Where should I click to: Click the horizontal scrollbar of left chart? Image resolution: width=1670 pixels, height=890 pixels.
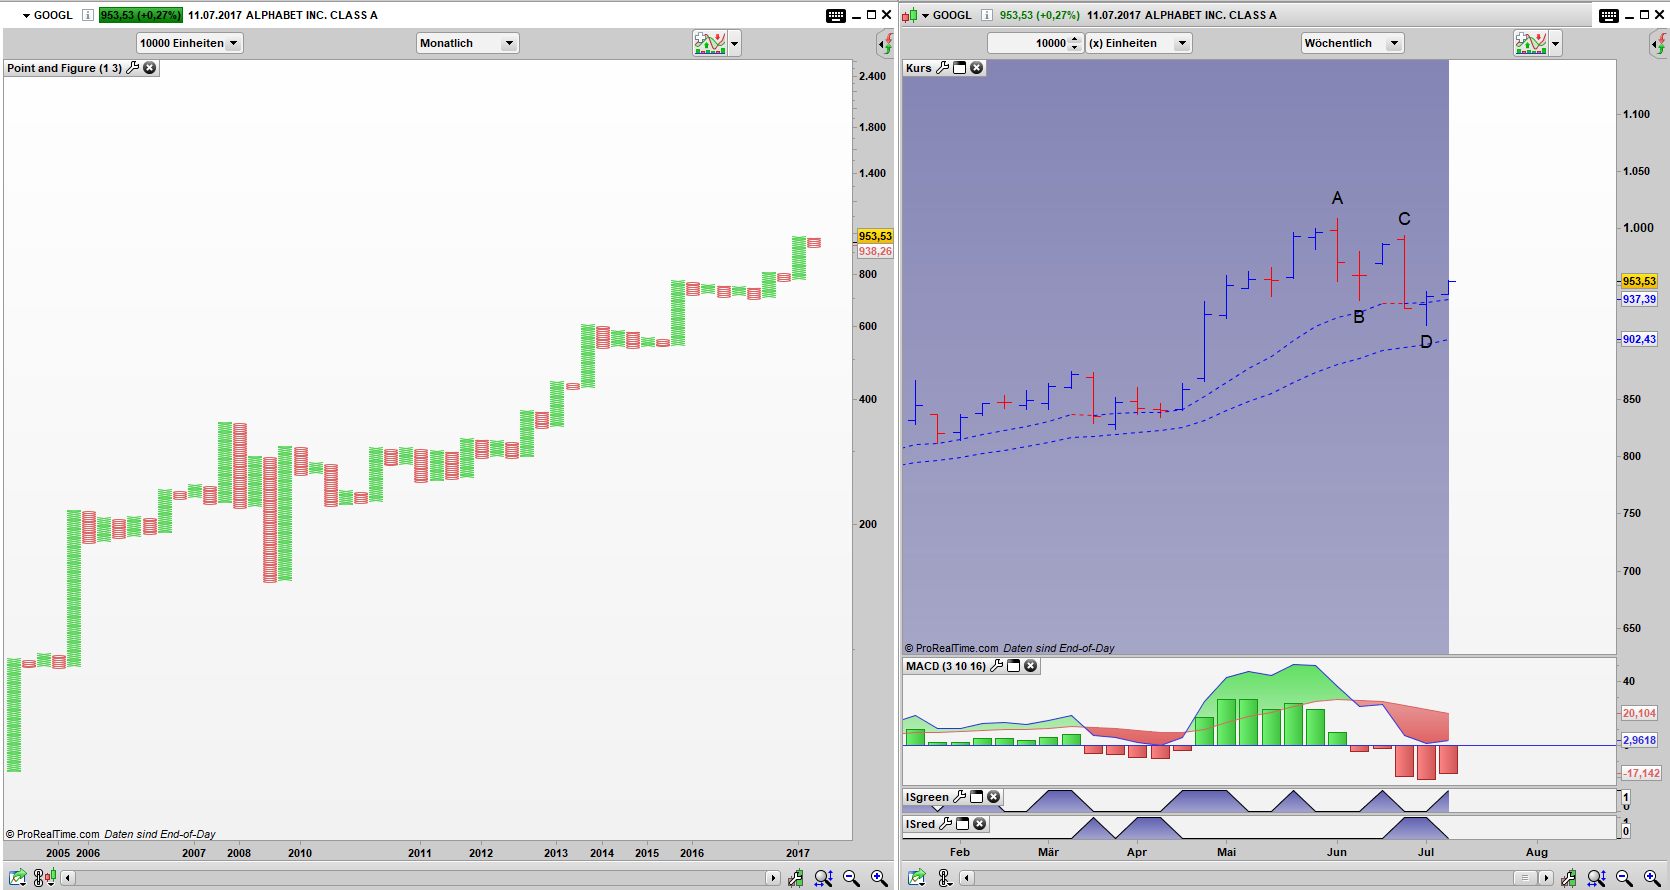pyautogui.click(x=420, y=878)
